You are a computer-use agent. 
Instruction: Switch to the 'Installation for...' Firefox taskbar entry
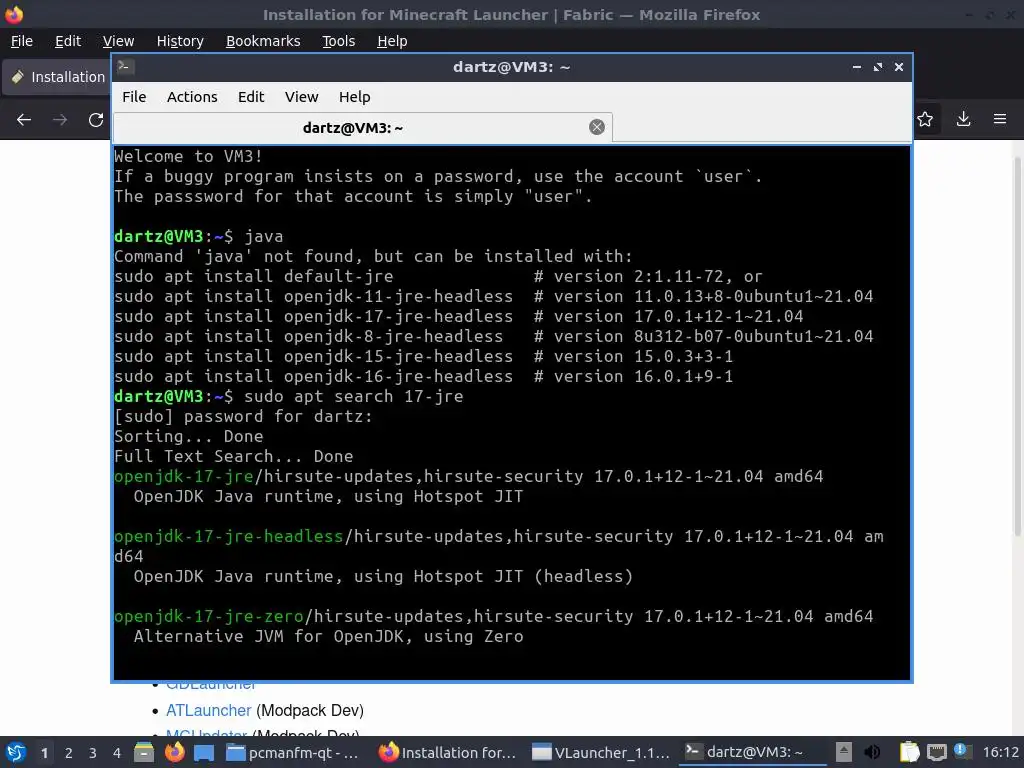click(447, 752)
